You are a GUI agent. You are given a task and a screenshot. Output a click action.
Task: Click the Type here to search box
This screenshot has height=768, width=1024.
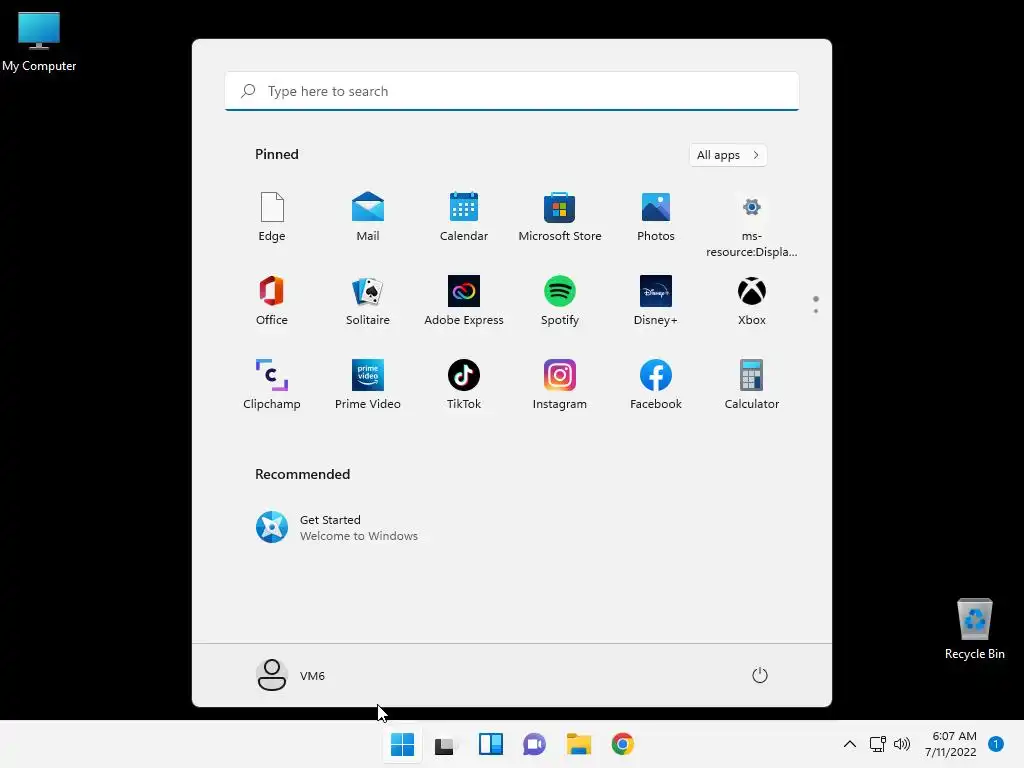tap(512, 91)
